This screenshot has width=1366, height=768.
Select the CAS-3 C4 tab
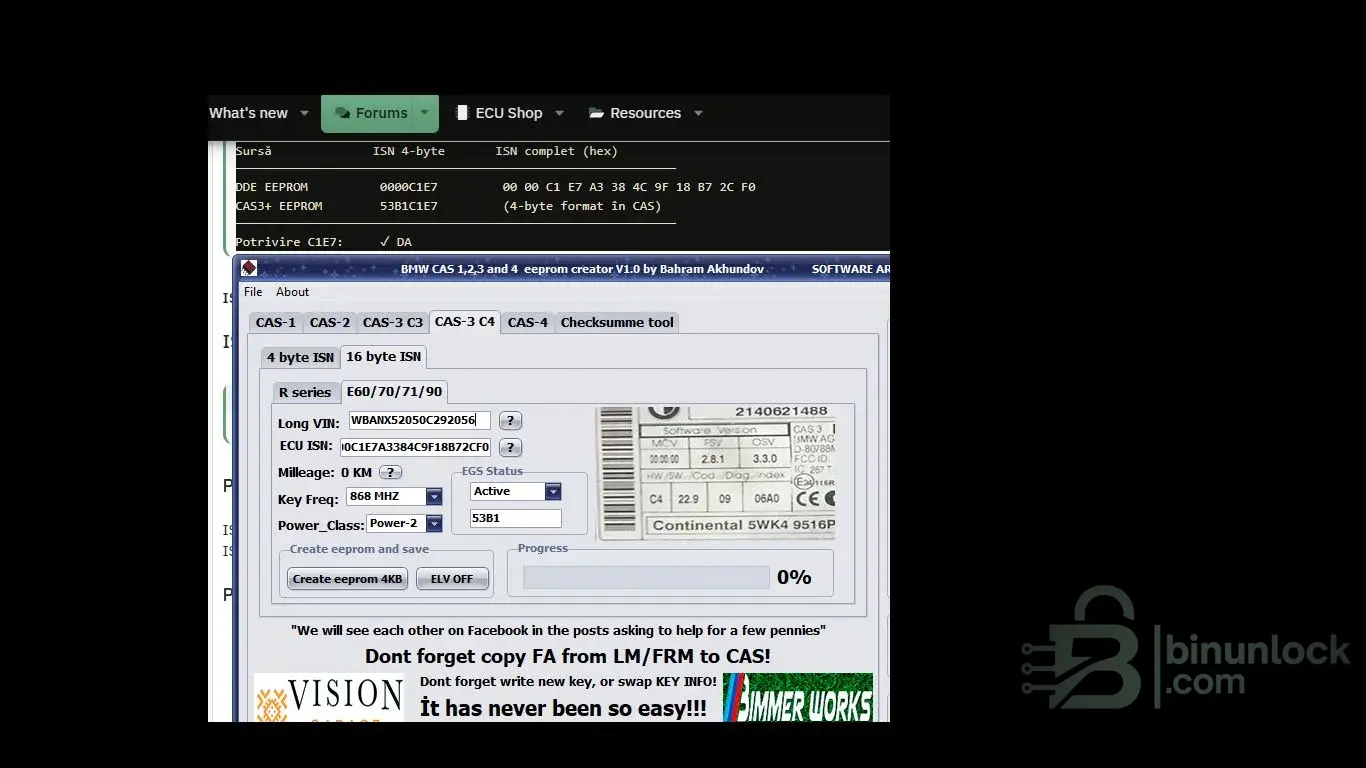point(465,322)
